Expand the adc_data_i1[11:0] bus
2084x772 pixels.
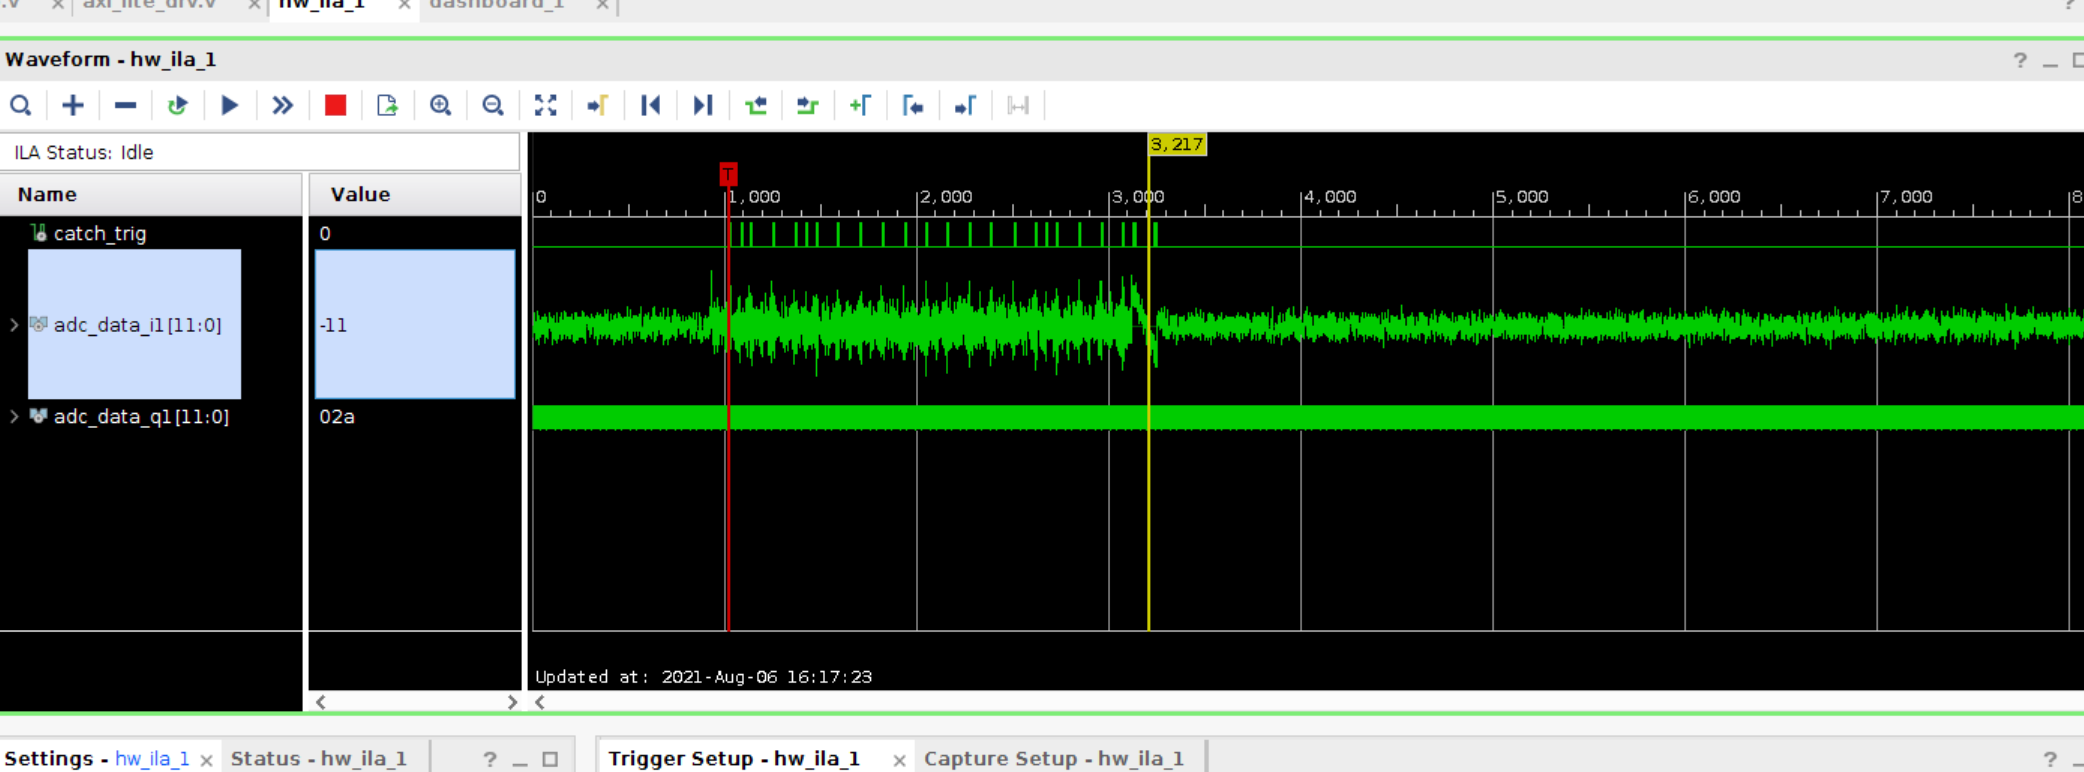(x=14, y=325)
